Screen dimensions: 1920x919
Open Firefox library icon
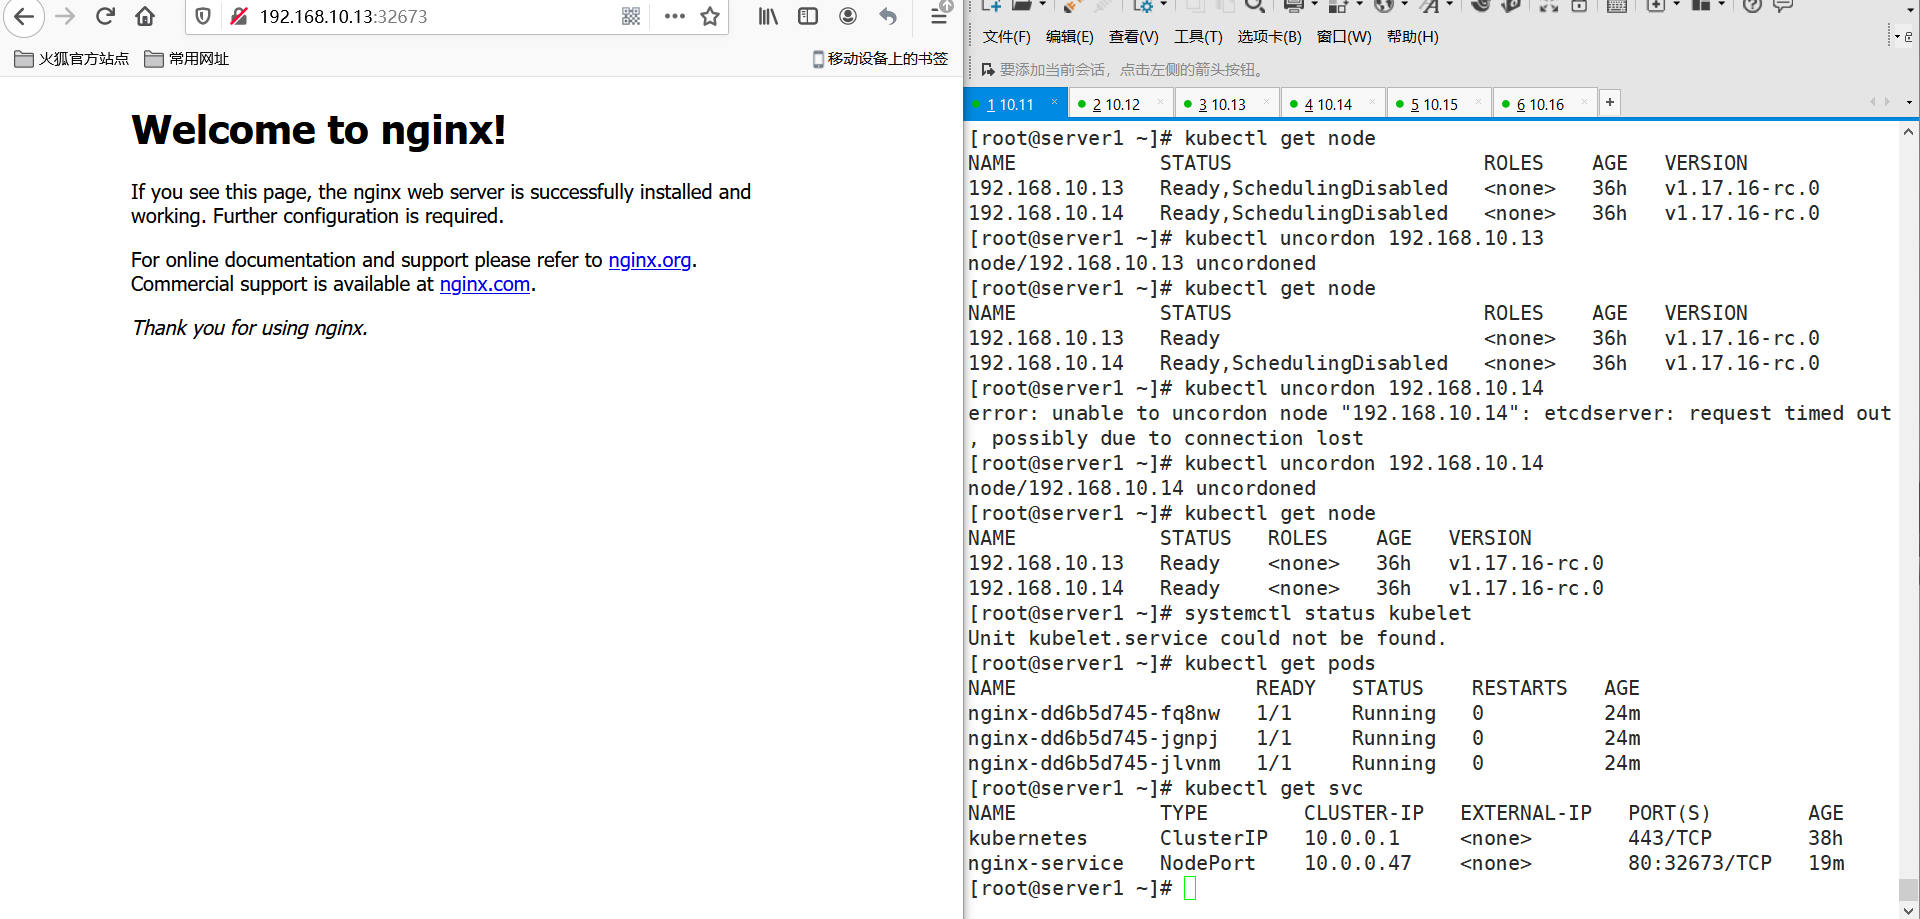point(768,16)
